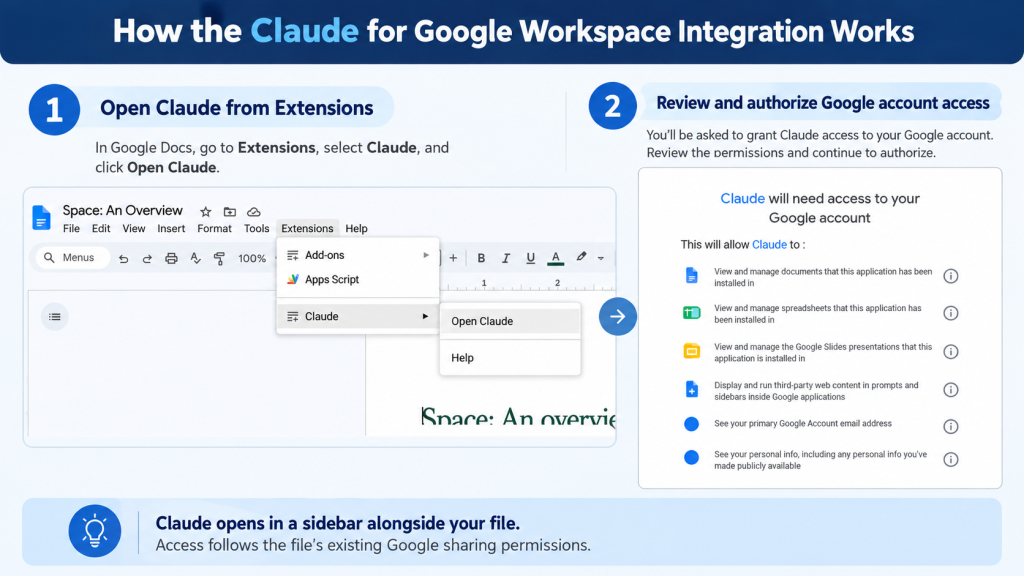Select Open Claude from submenu
1024x576 pixels.
pos(510,321)
